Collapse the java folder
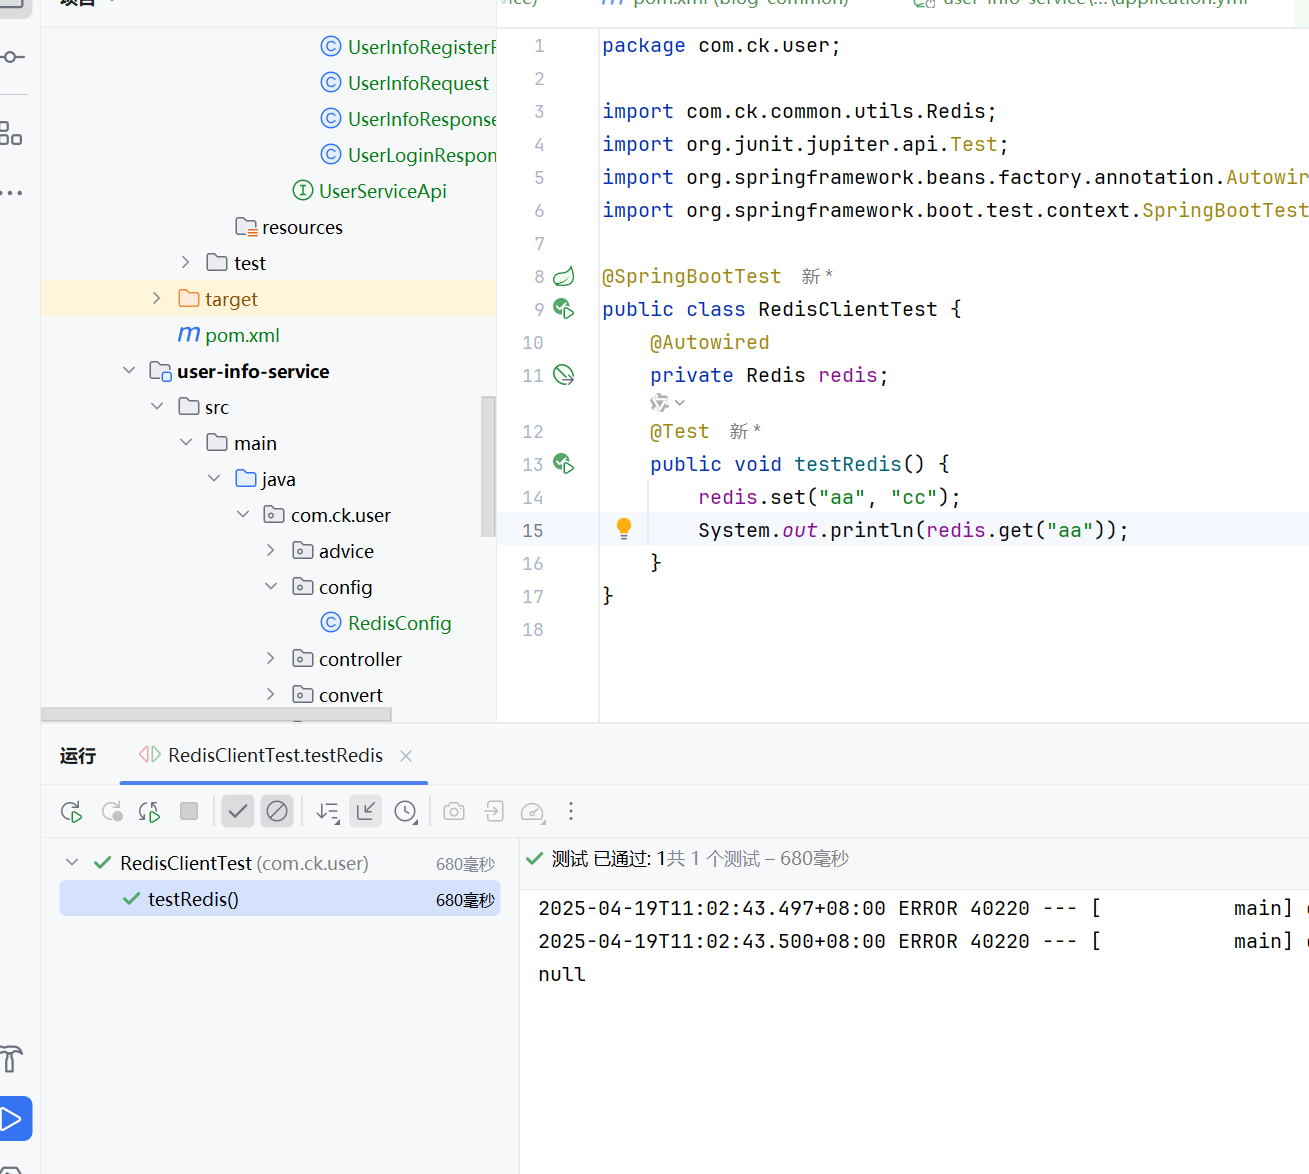Image resolution: width=1309 pixels, height=1174 pixels. pyautogui.click(x=214, y=478)
